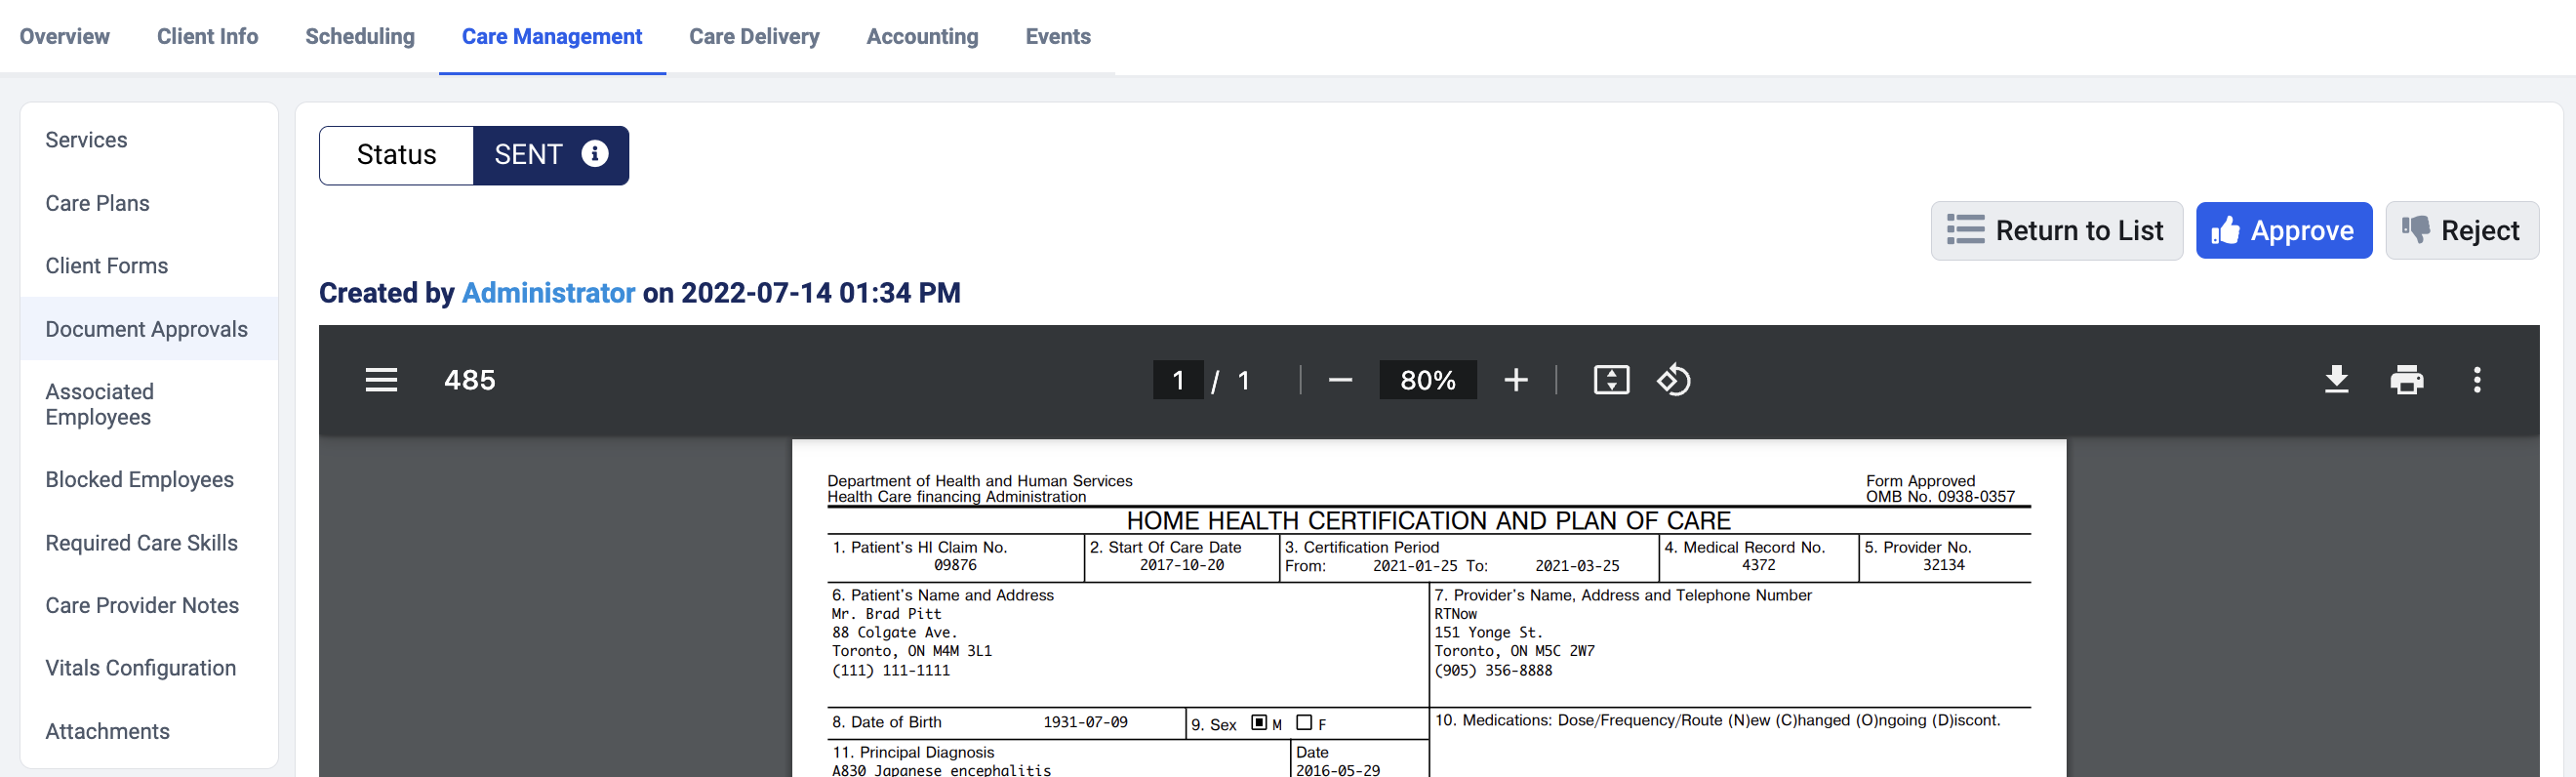
Task: Go to the Accounting tab
Action: tap(922, 36)
